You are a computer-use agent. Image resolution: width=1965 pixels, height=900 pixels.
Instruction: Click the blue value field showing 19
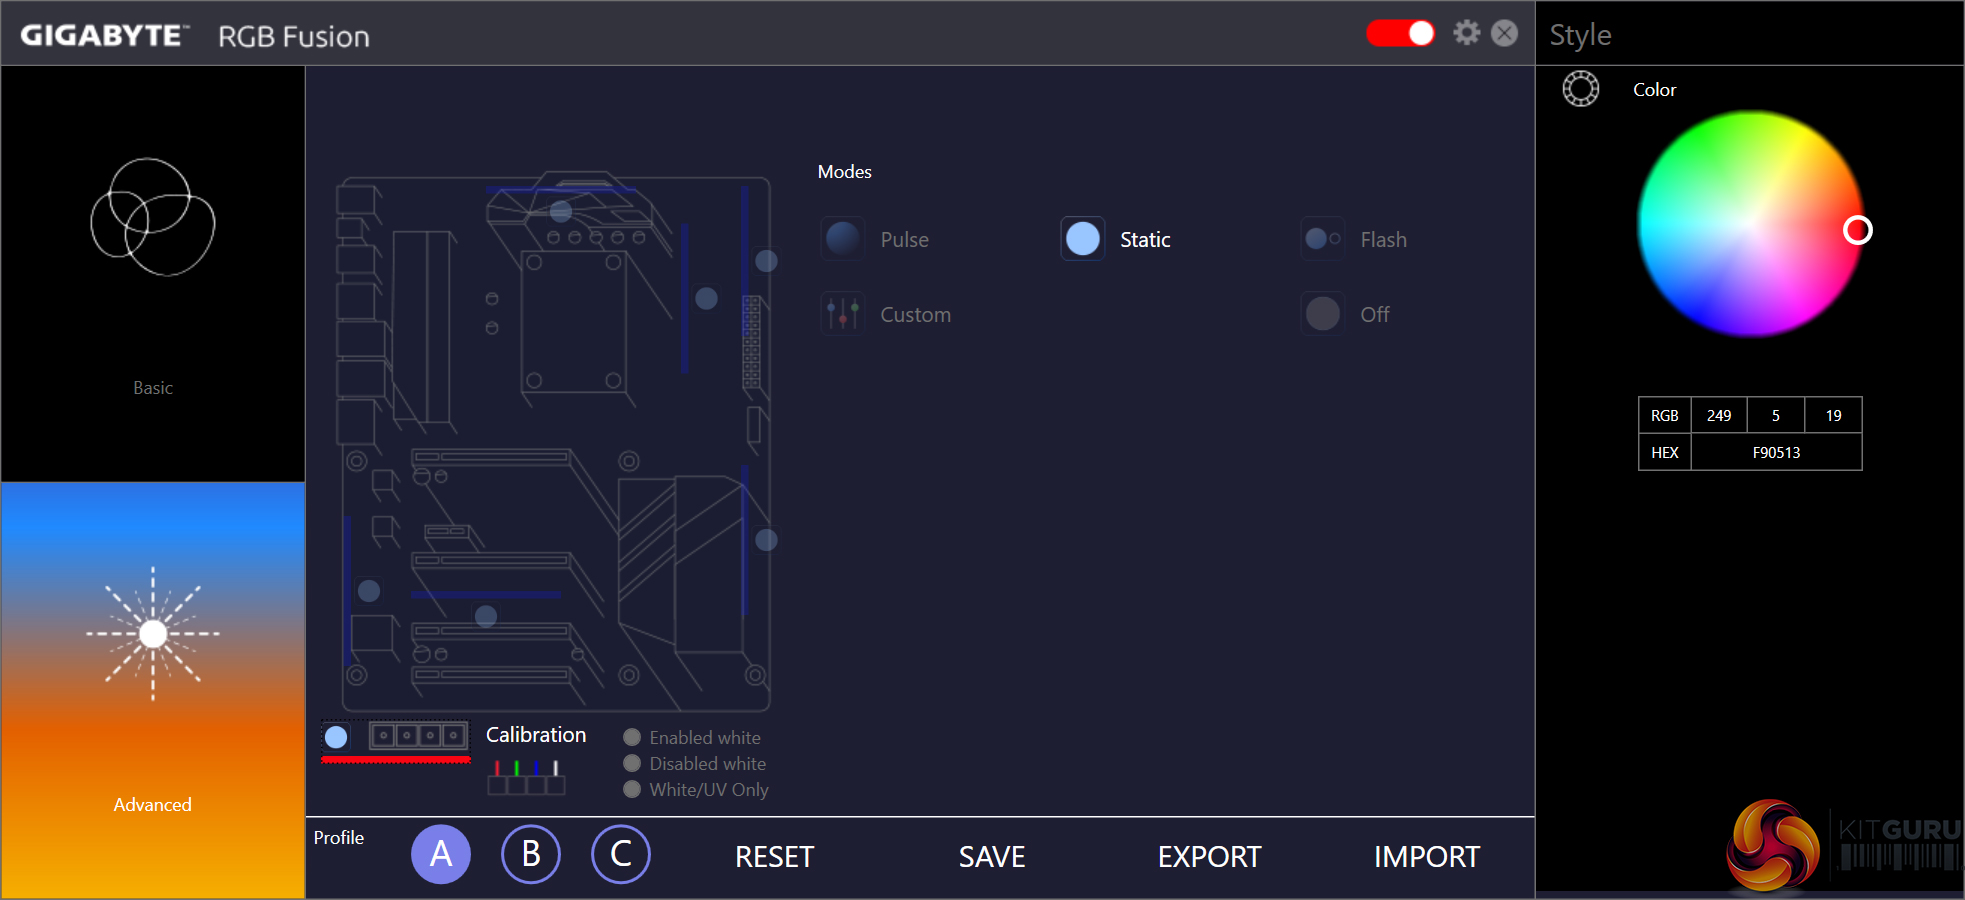point(1833,415)
